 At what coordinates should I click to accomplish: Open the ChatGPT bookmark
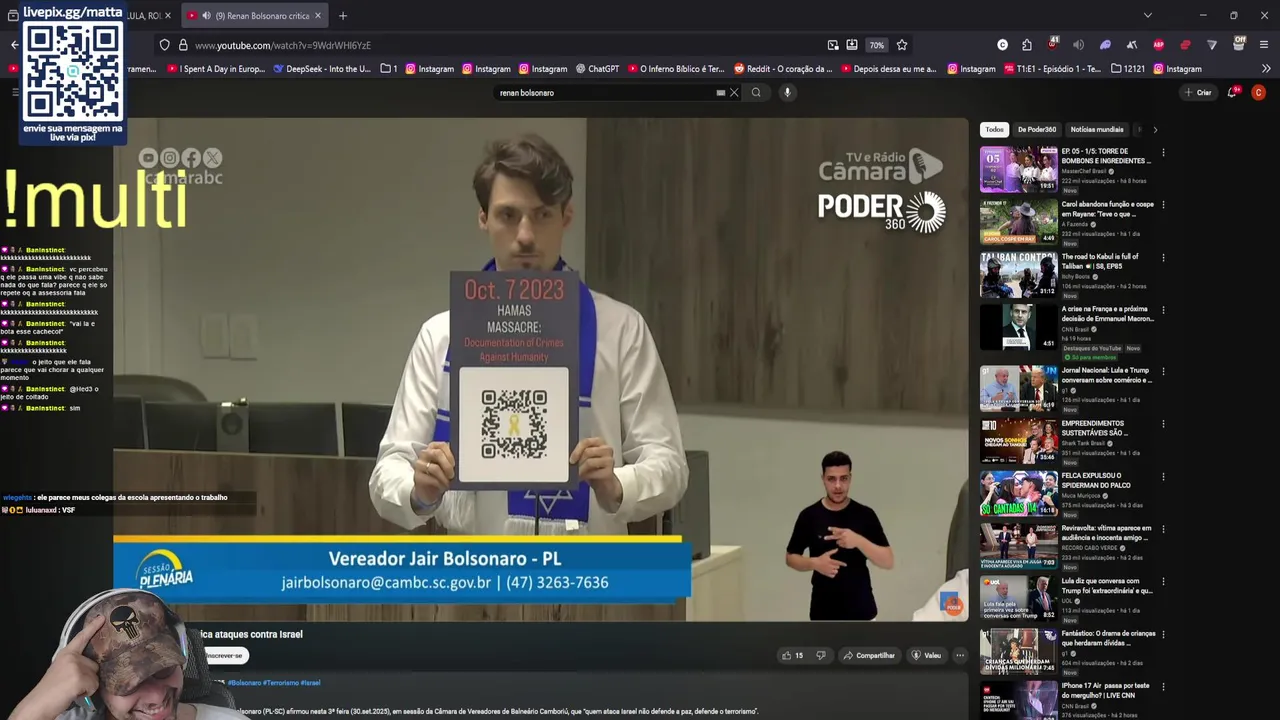[x=598, y=69]
